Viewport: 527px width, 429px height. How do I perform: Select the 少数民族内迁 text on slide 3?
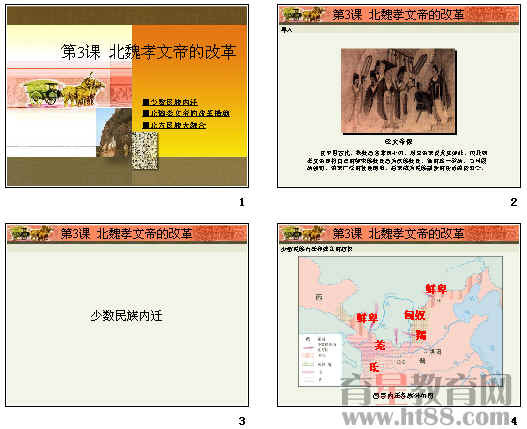(x=126, y=315)
